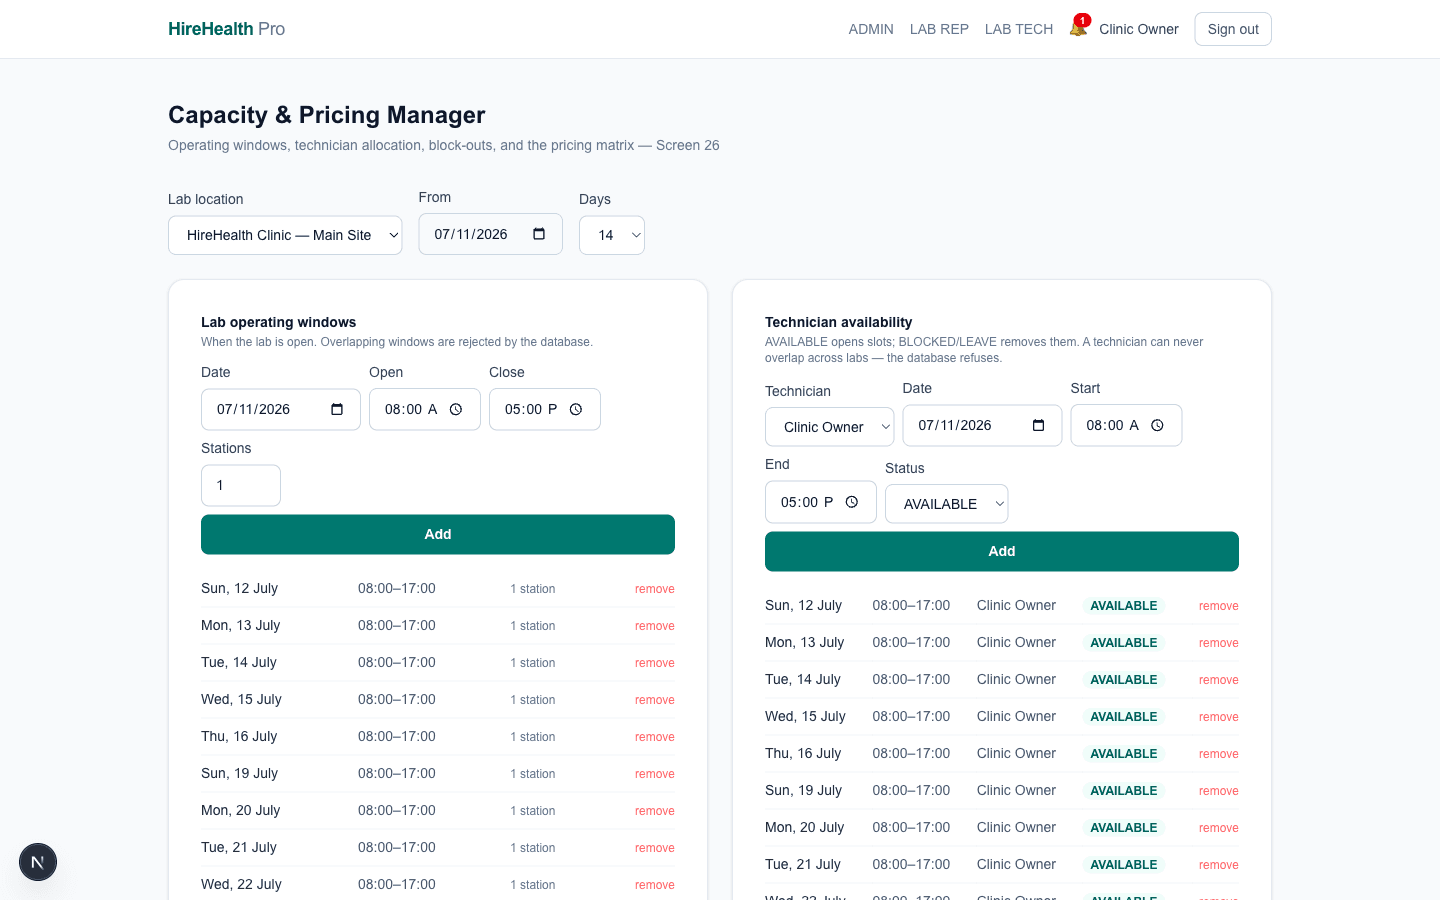
Task: Open the Technician dropdown showing Clinic Owner
Action: click(830, 427)
